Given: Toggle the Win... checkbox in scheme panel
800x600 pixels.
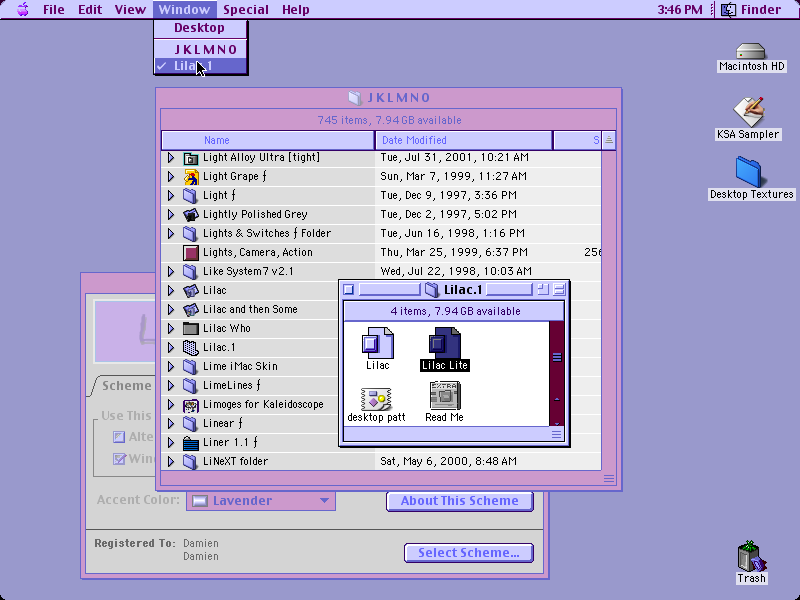Looking at the screenshot, I should click(x=119, y=459).
